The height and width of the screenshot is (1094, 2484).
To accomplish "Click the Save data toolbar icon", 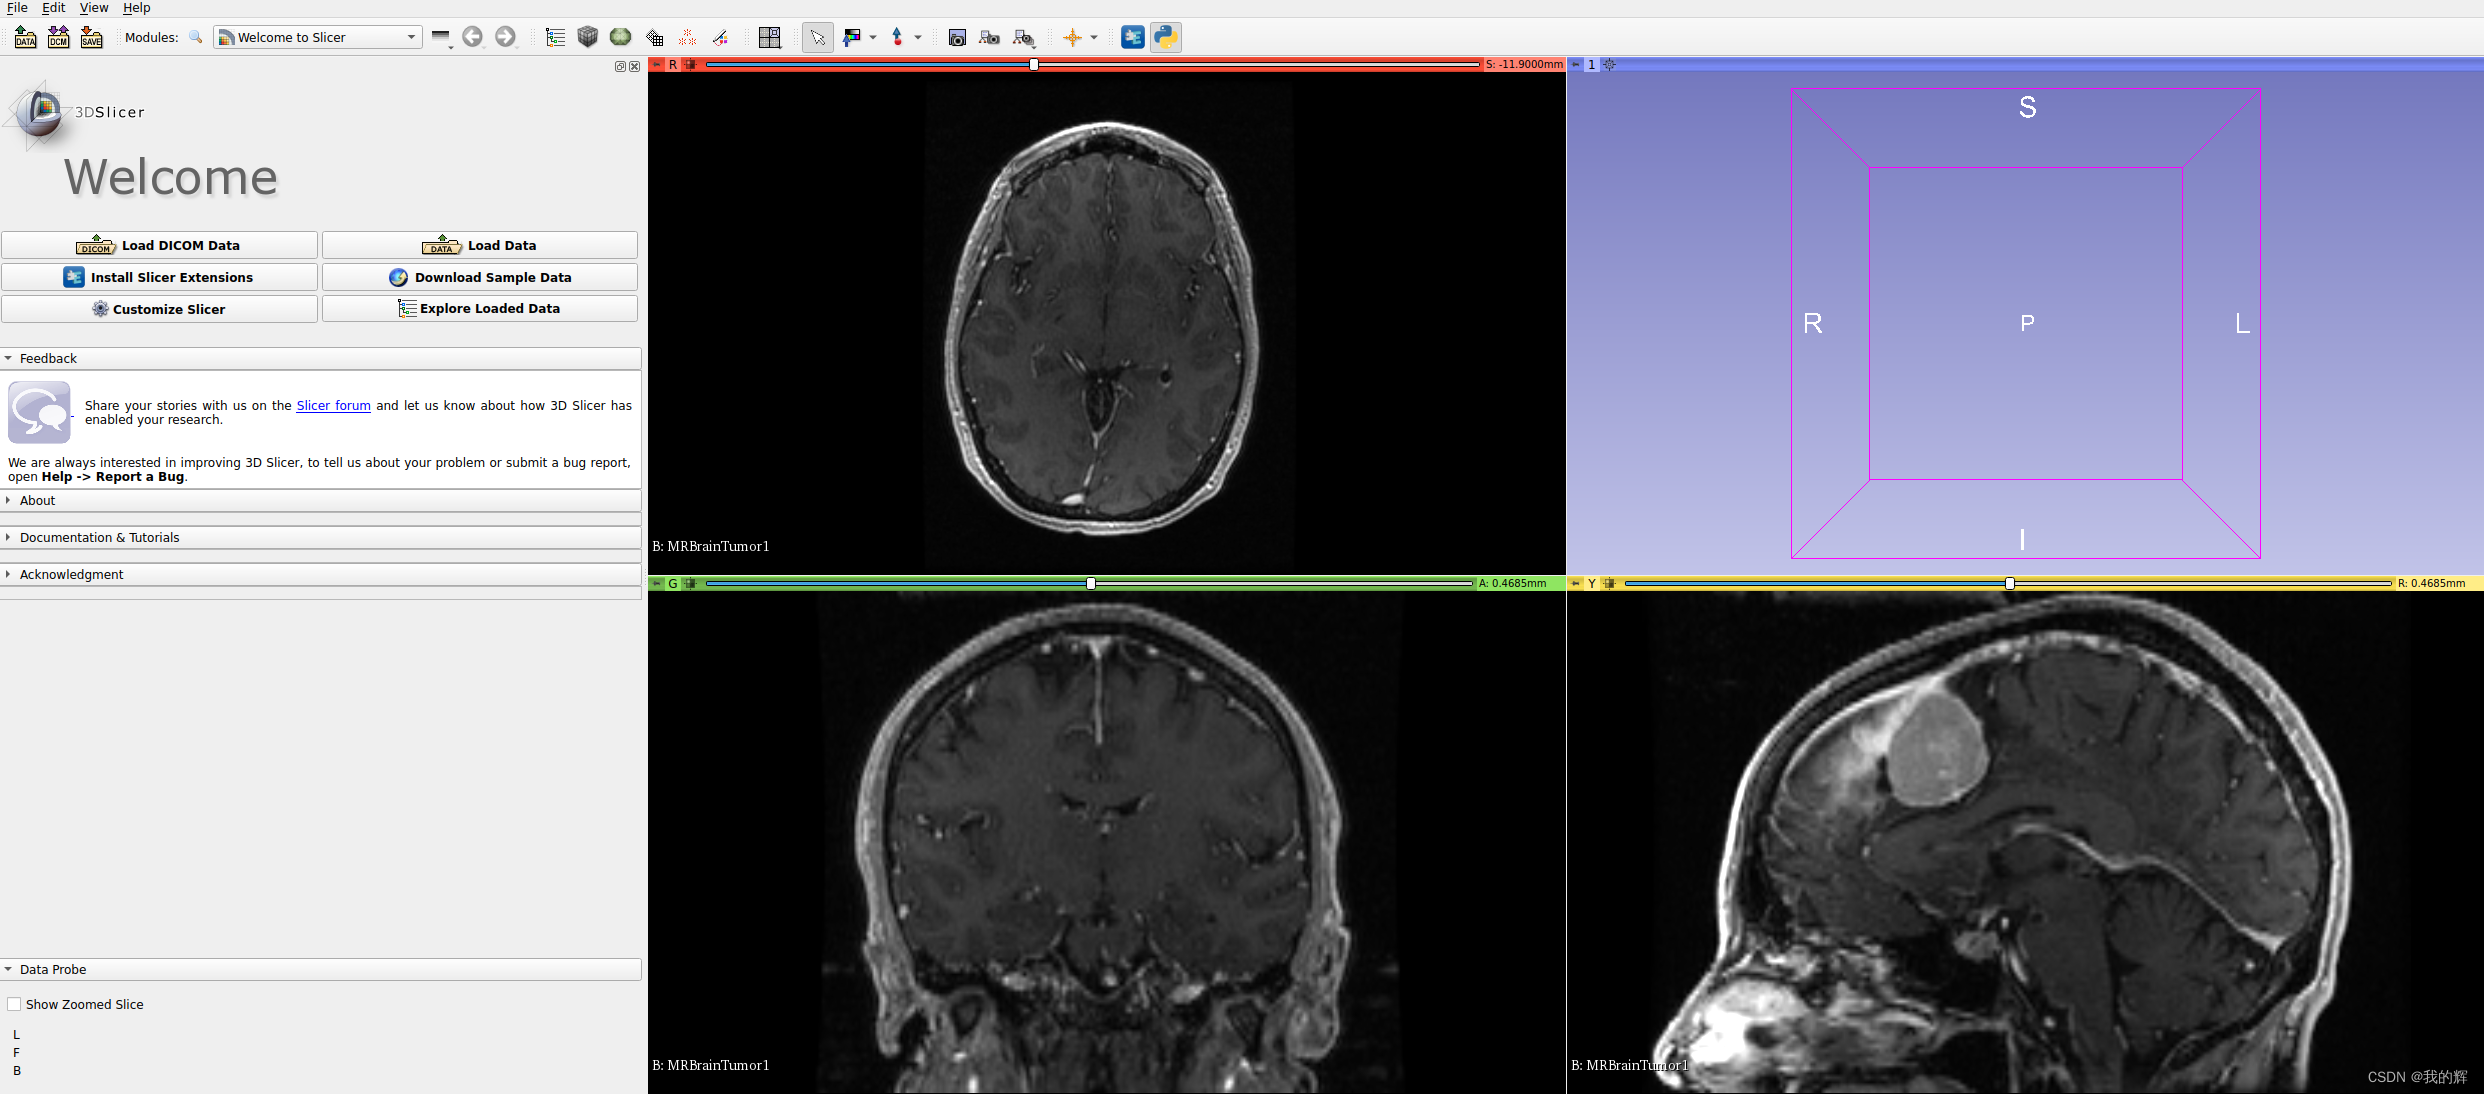I will click(91, 38).
